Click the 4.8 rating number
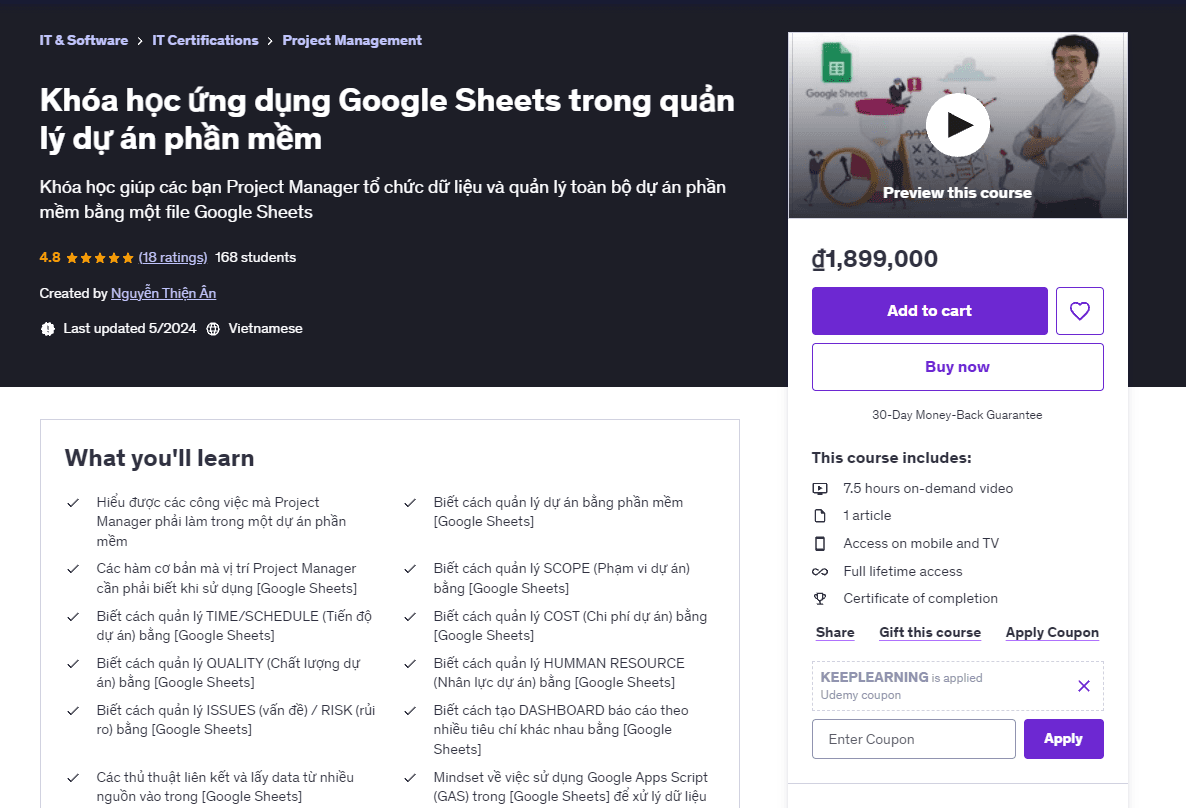This screenshot has width=1186, height=808. coord(50,257)
